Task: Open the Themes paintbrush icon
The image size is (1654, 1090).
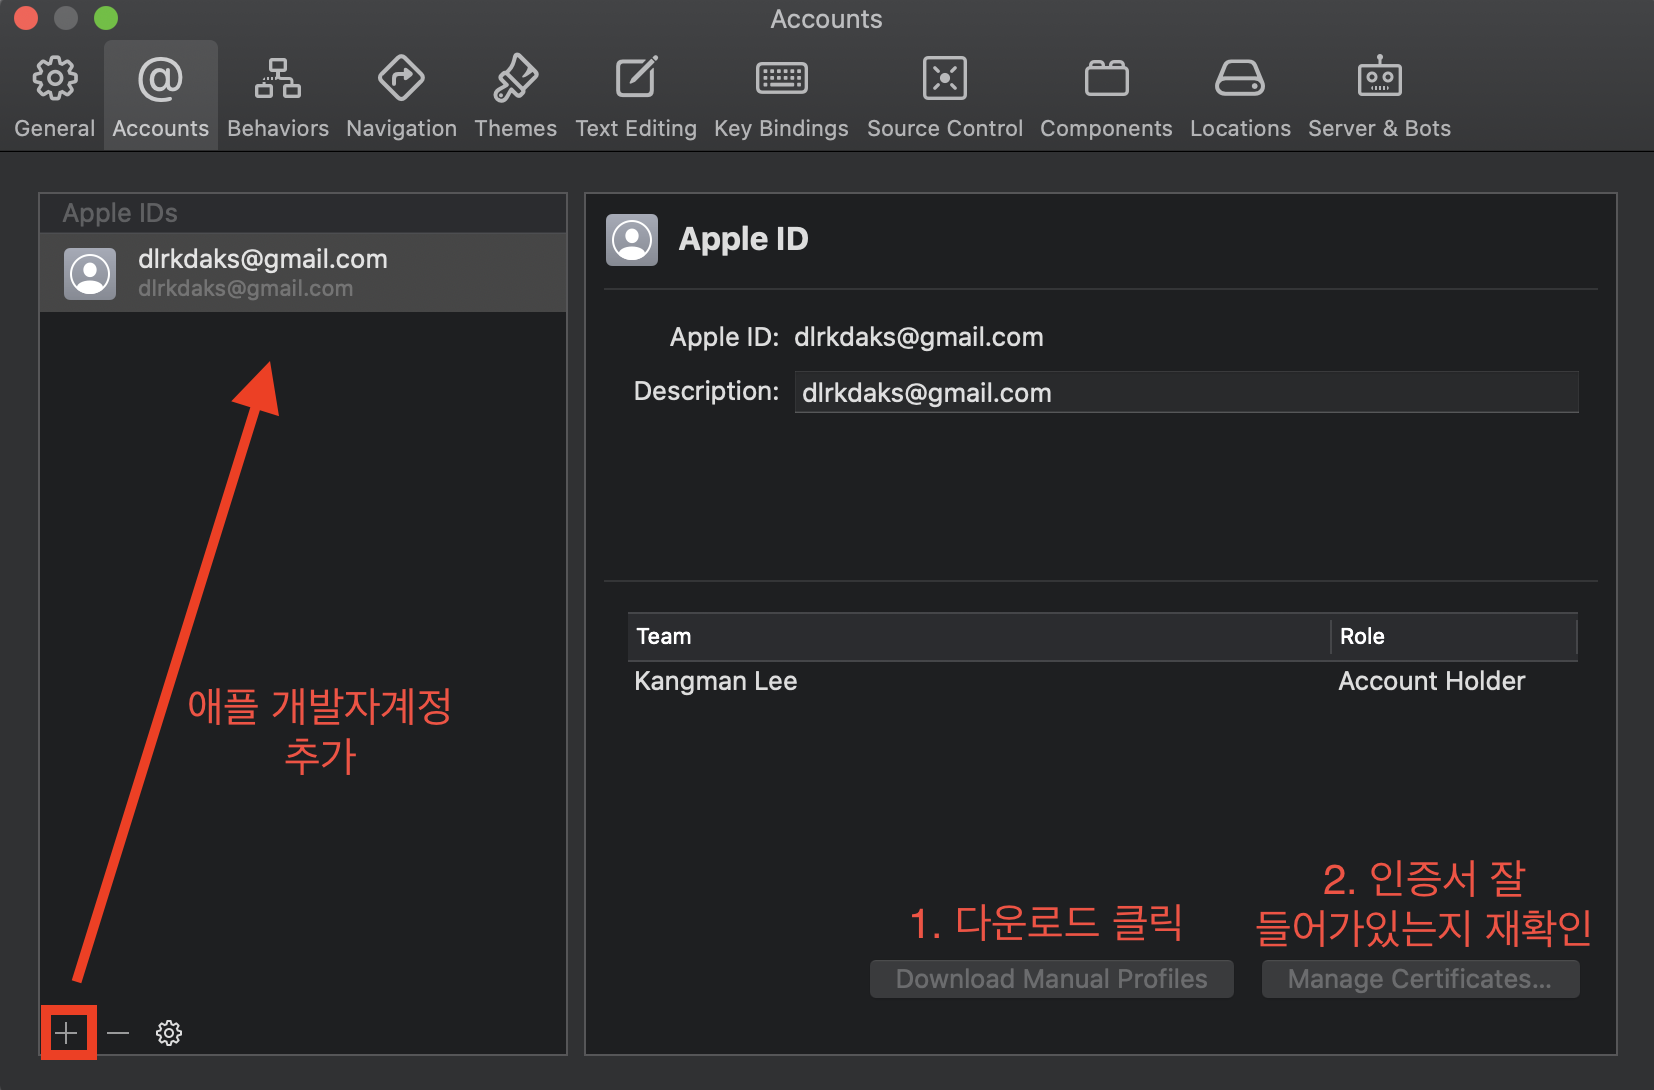Action: tap(516, 79)
